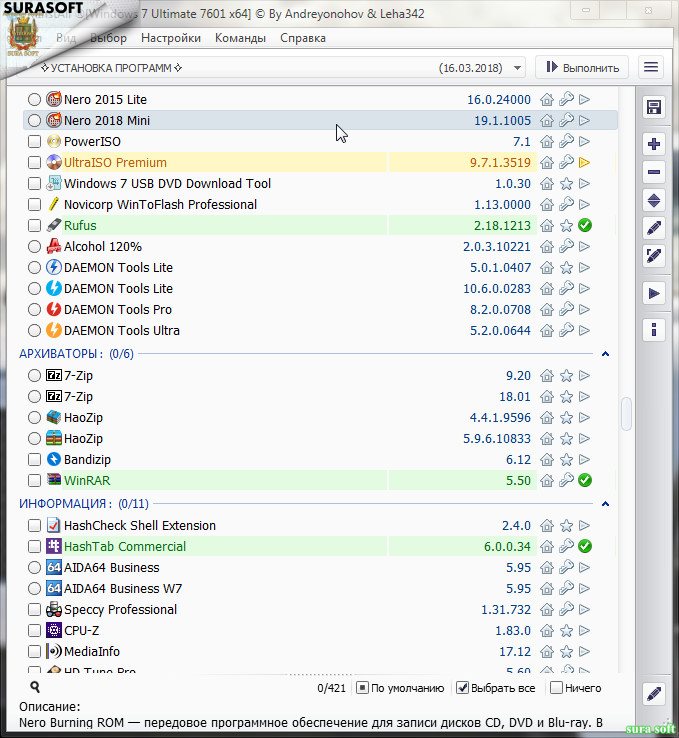Click the vertical scrollbar thumb

tap(626, 414)
